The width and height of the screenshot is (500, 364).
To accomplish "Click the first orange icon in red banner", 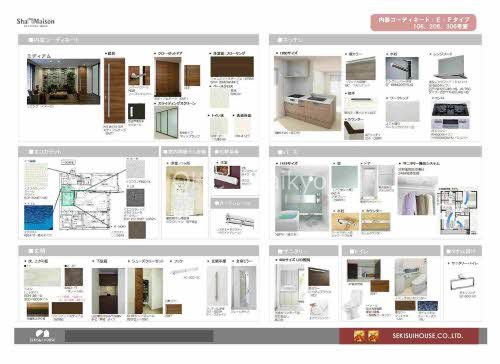I will click(359, 336).
